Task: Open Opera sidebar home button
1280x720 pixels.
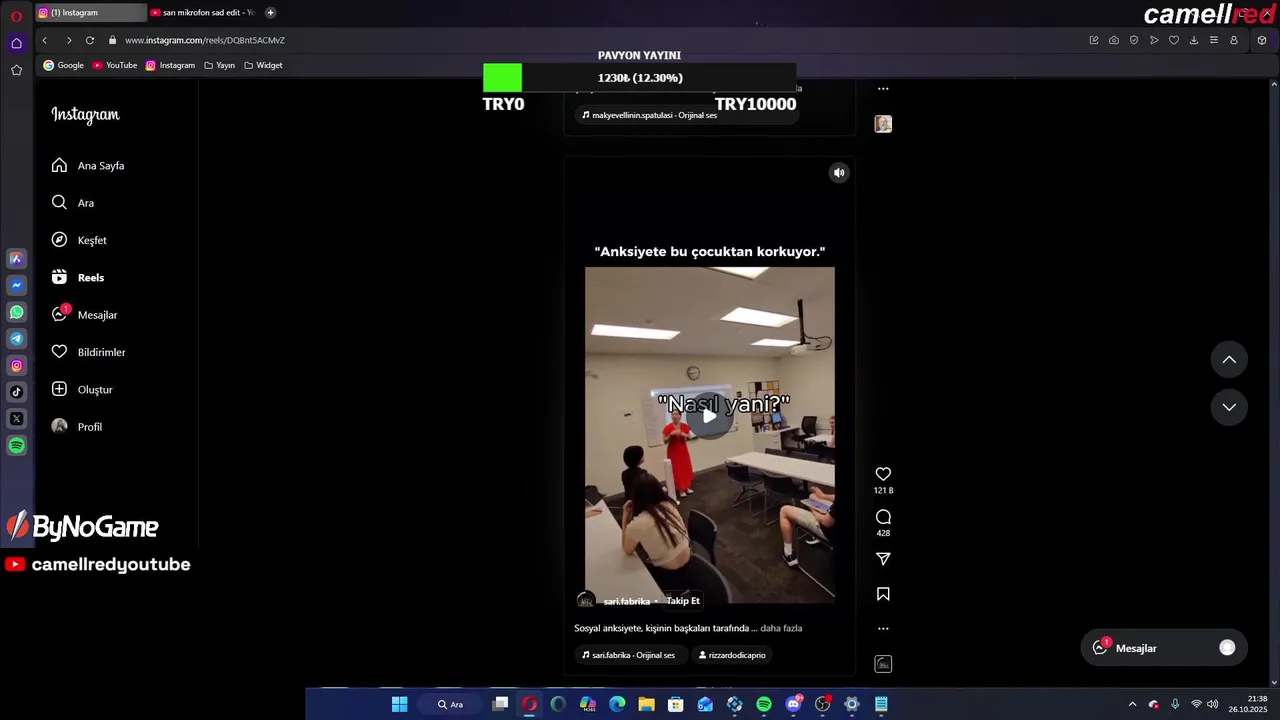Action: pos(16,43)
